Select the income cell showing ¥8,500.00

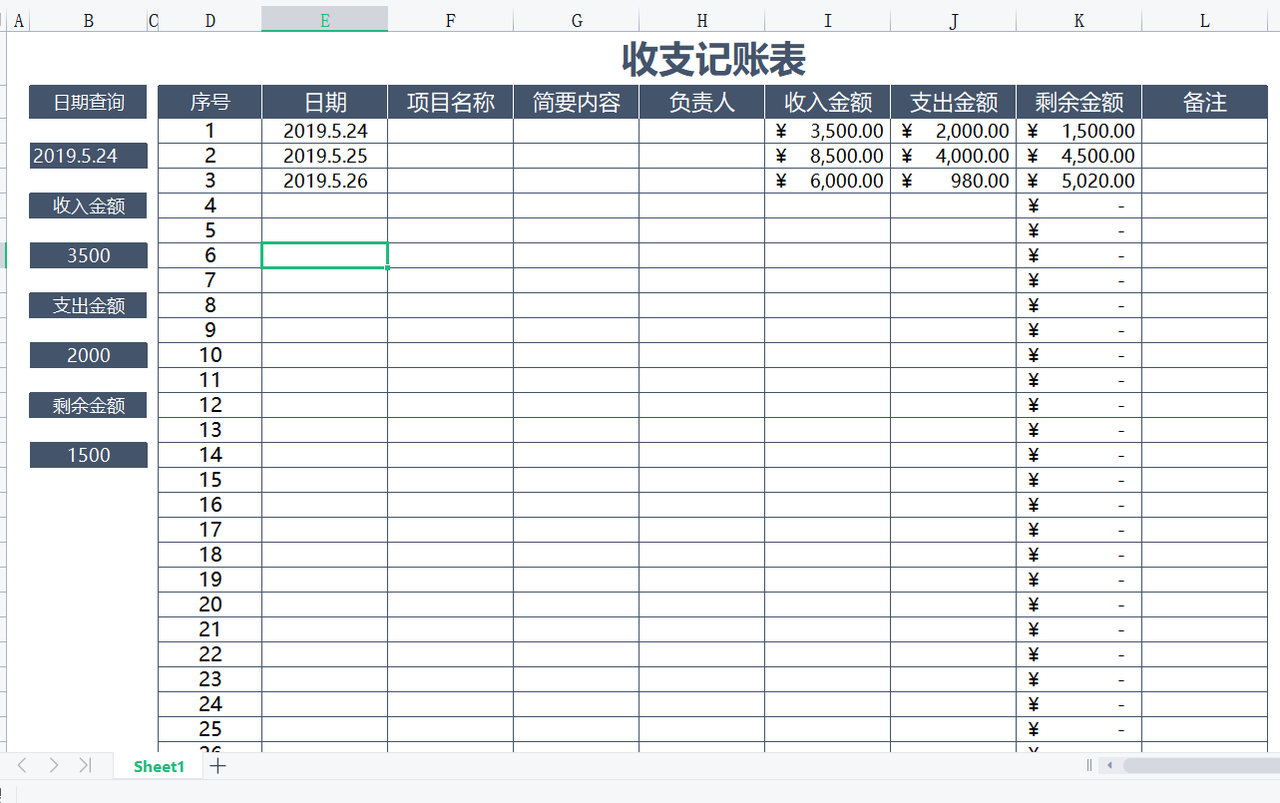click(x=827, y=155)
